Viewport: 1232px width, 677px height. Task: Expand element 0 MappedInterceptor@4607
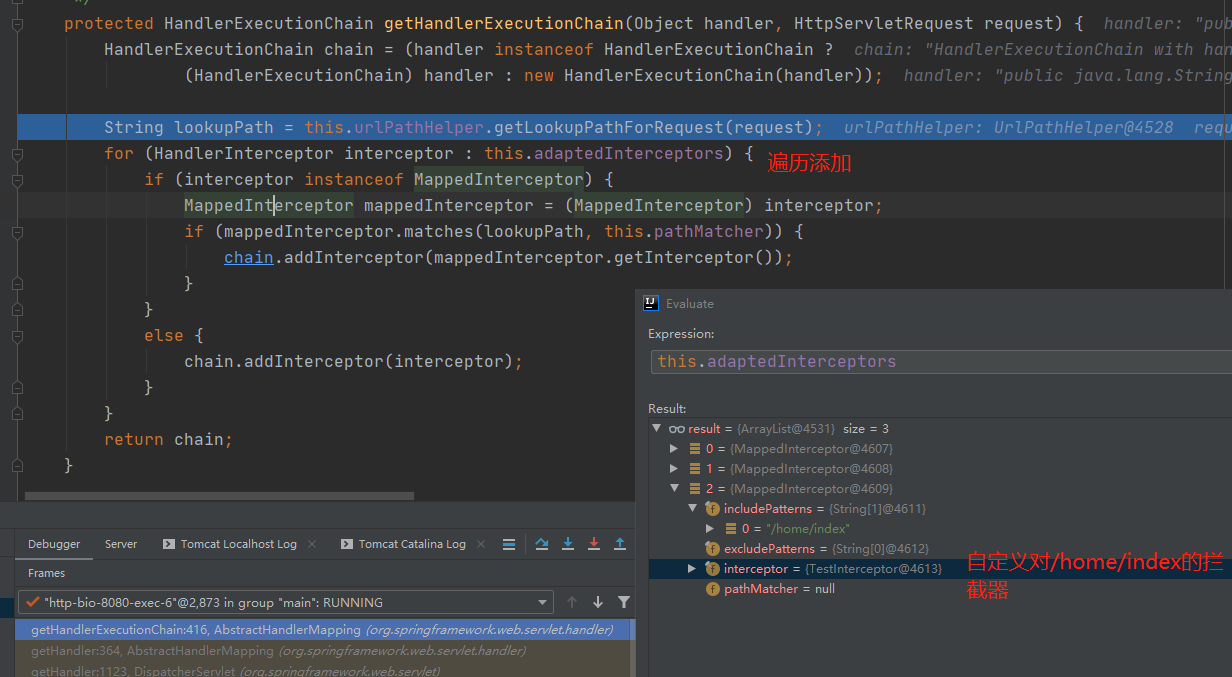pos(675,449)
